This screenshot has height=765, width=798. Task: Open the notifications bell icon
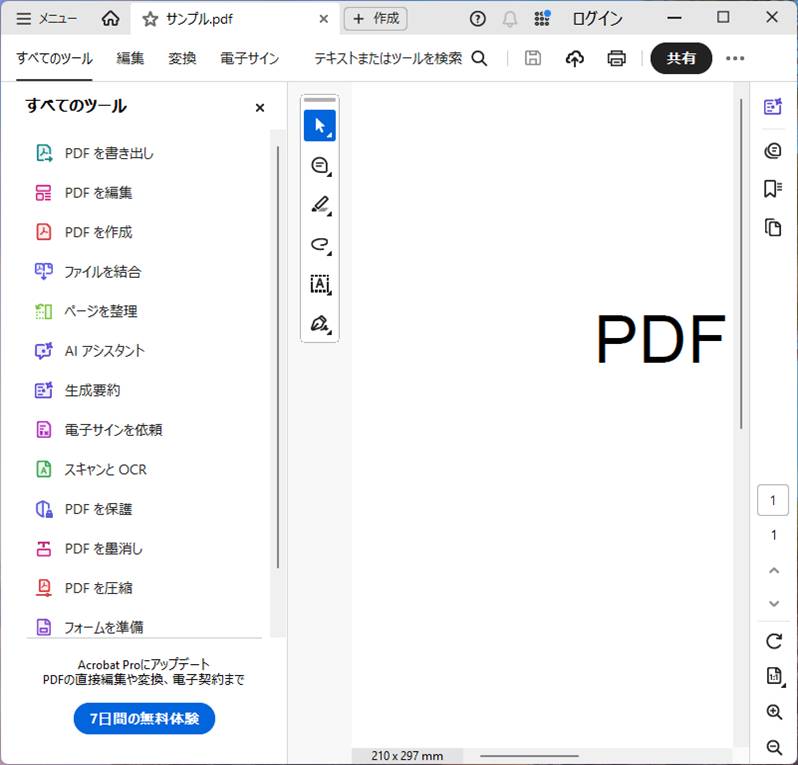pyautogui.click(x=509, y=19)
